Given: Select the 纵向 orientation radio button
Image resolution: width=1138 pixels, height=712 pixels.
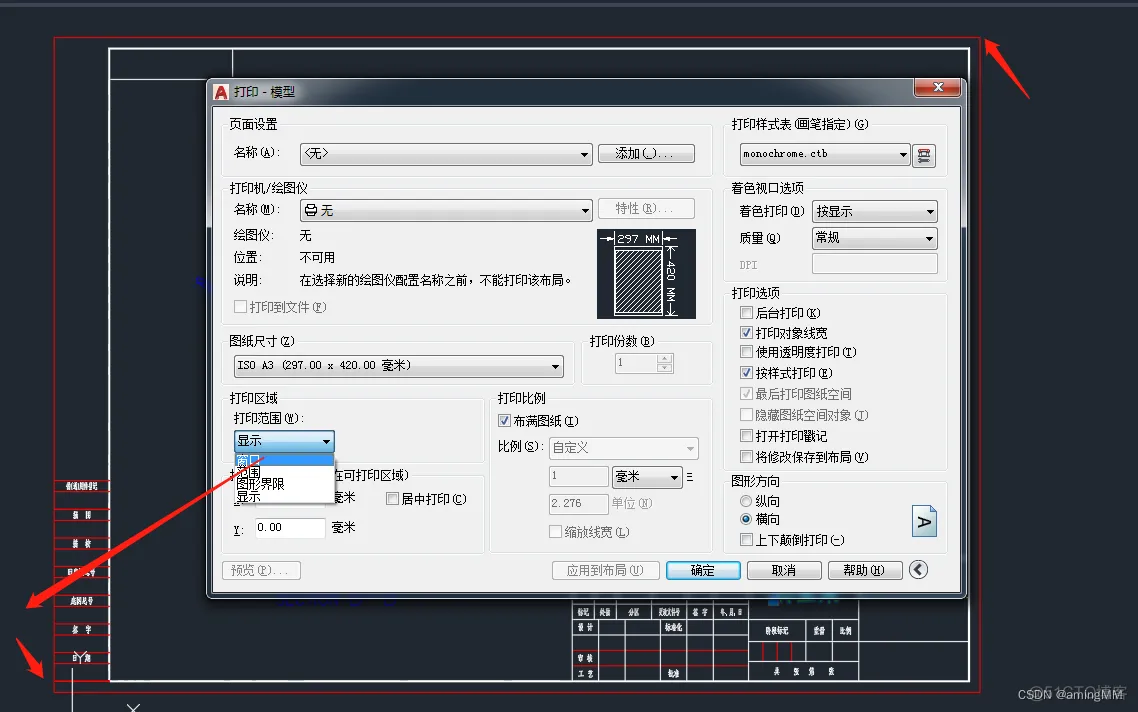Looking at the screenshot, I should 746,501.
